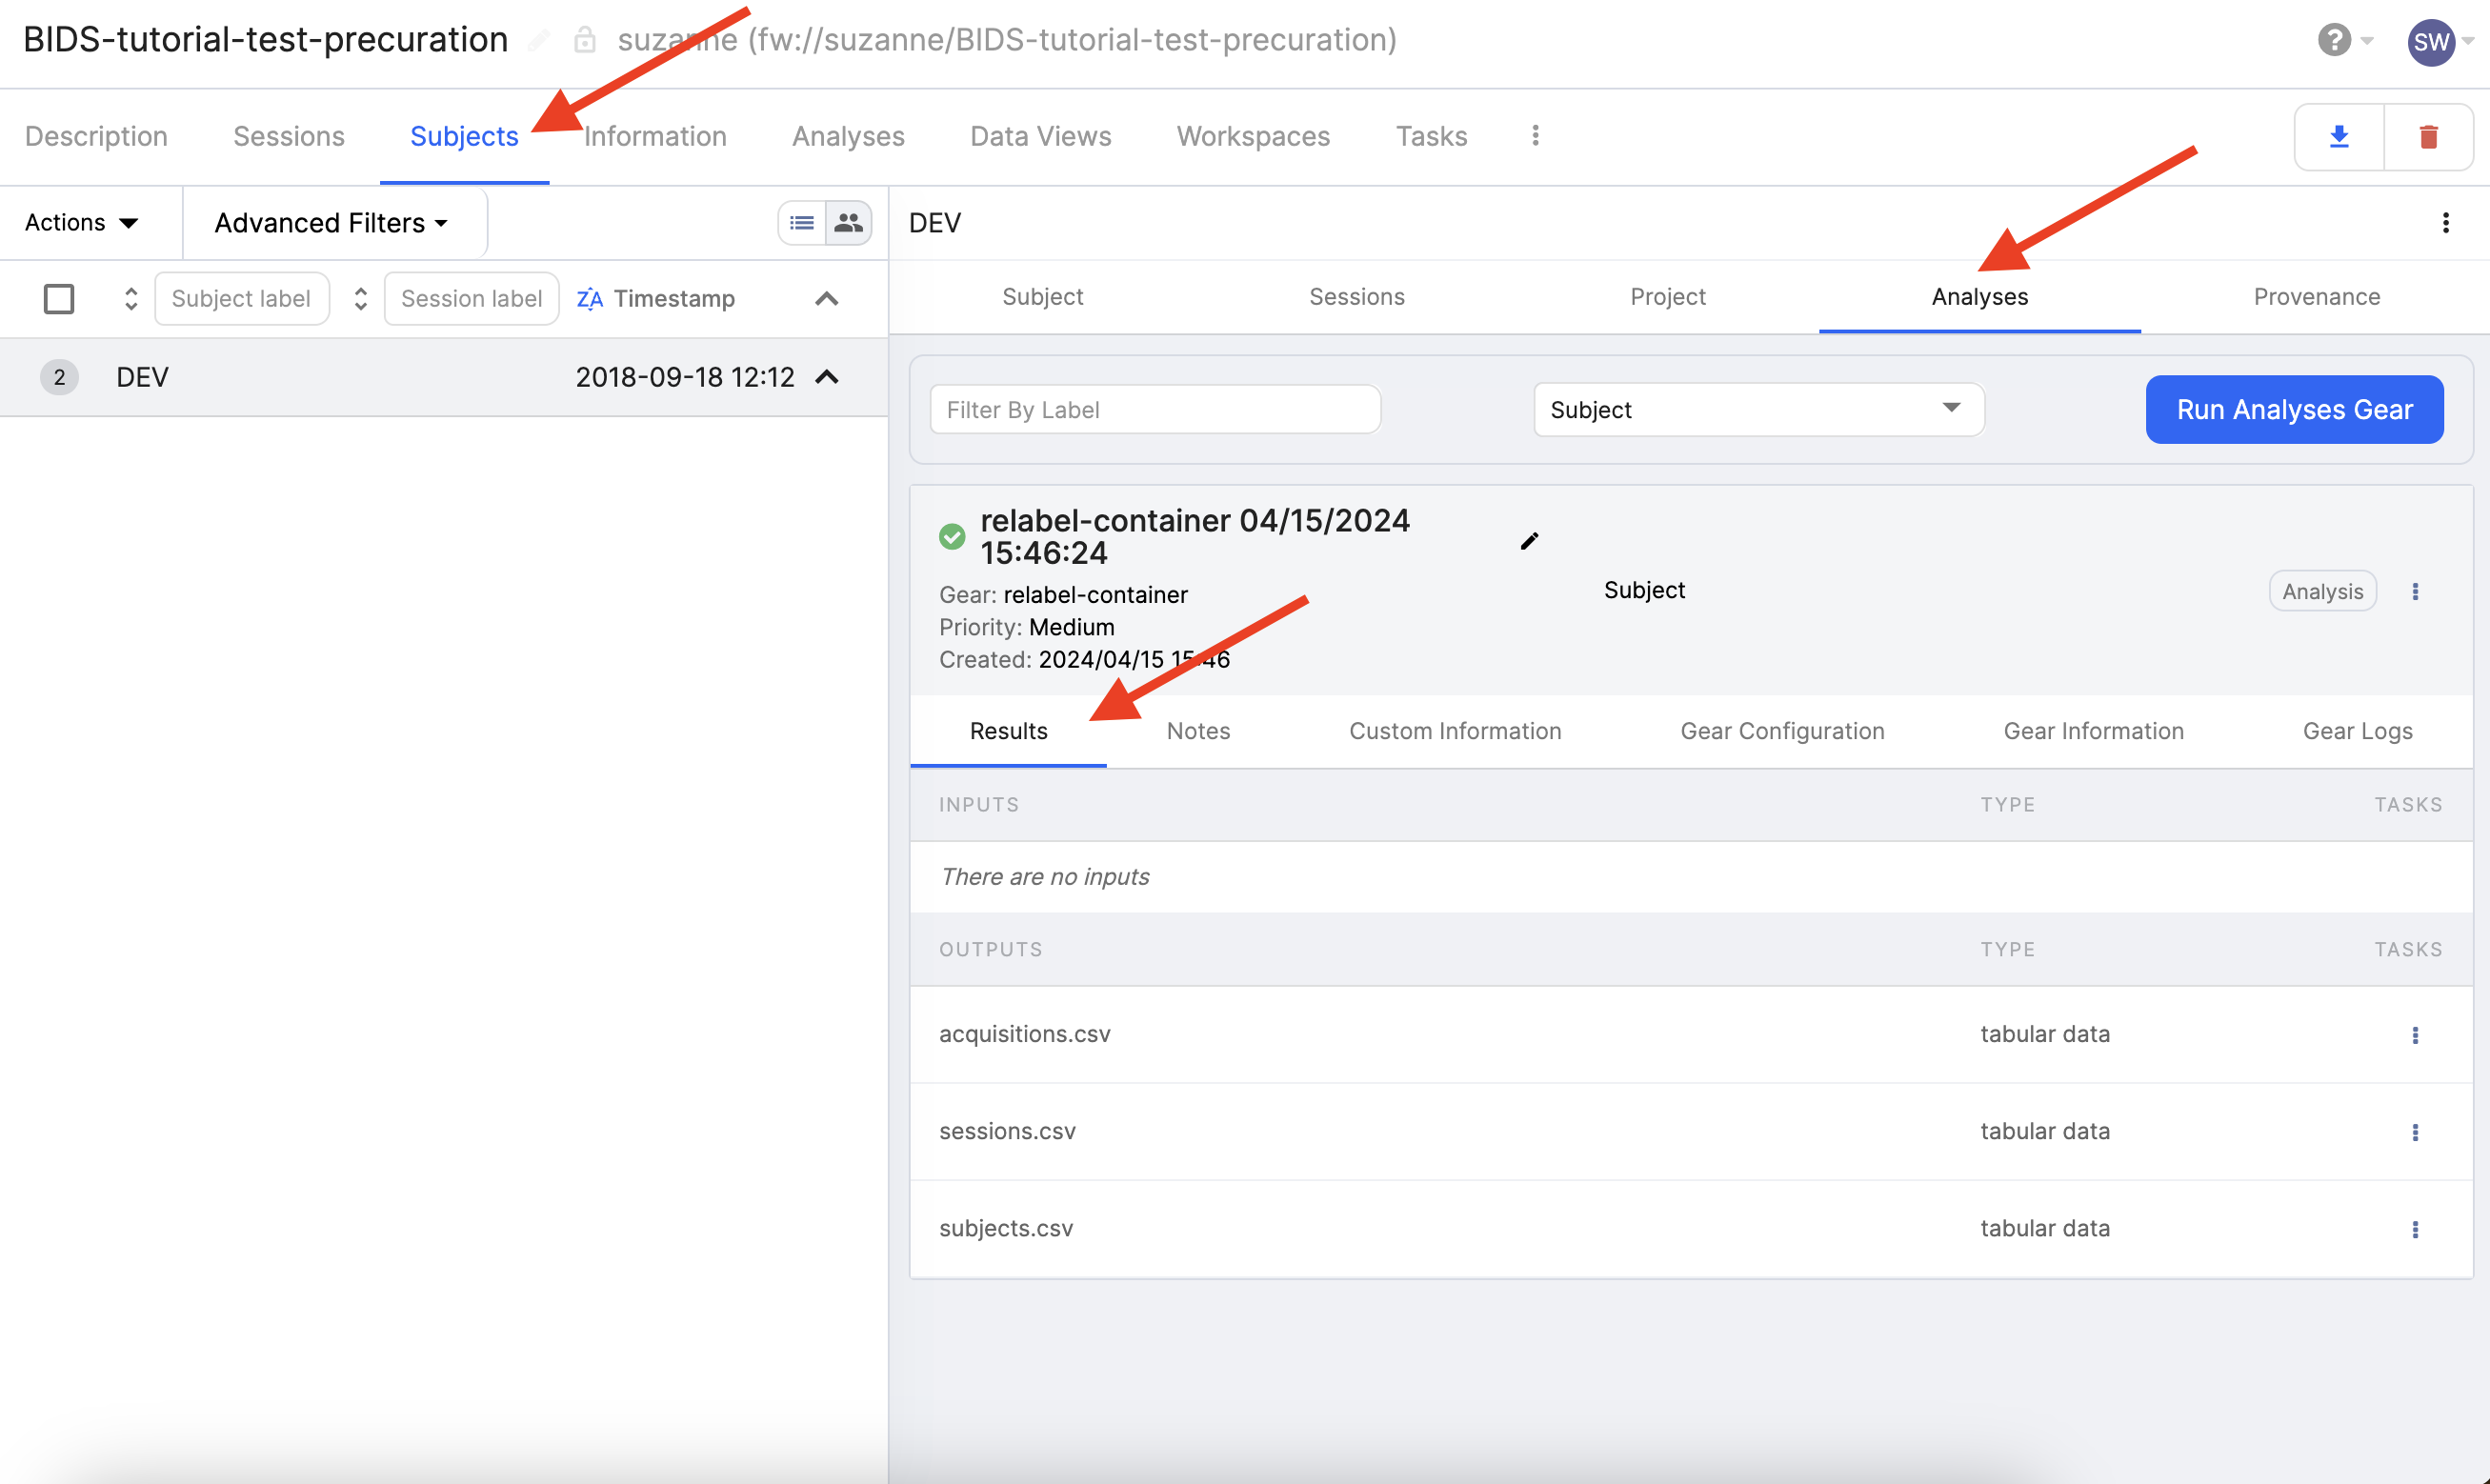Click the Session label filter field
The width and height of the screenshot is (2490, 1484).
click(472, 298)
